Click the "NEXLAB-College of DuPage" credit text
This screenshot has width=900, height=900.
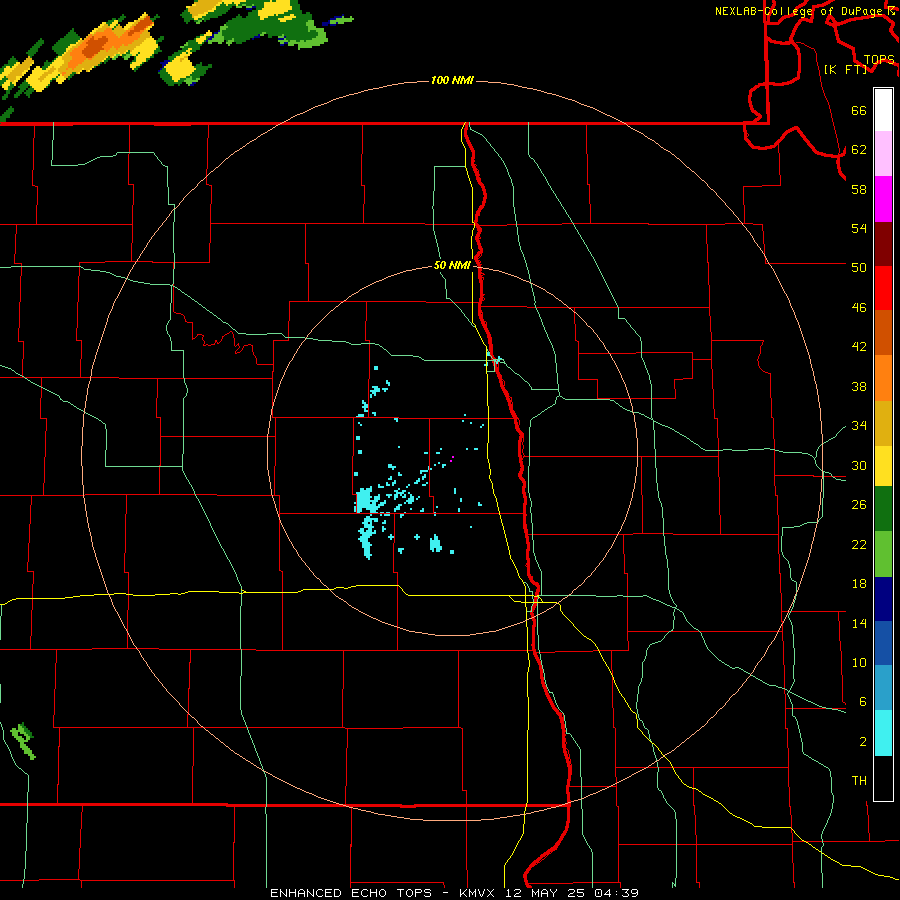800,11
